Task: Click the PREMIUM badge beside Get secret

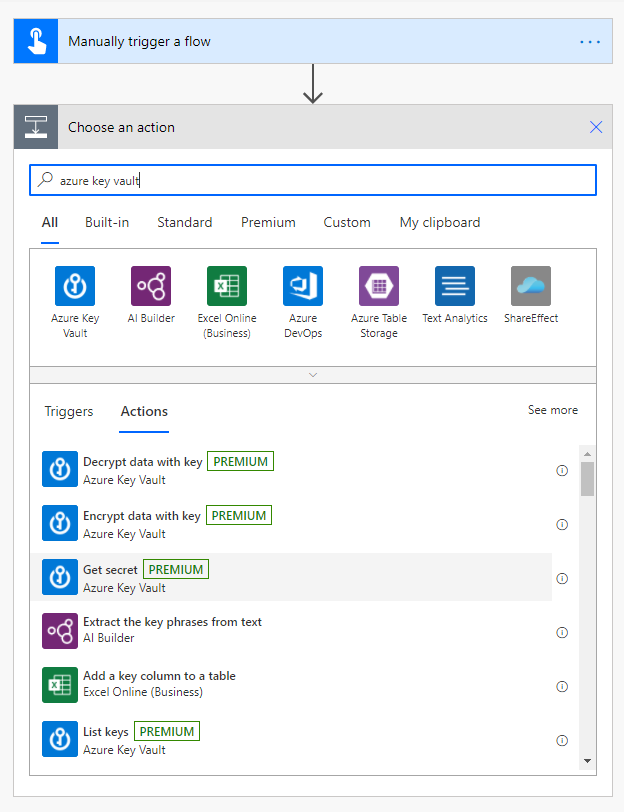Action: [x=176, y=569]
